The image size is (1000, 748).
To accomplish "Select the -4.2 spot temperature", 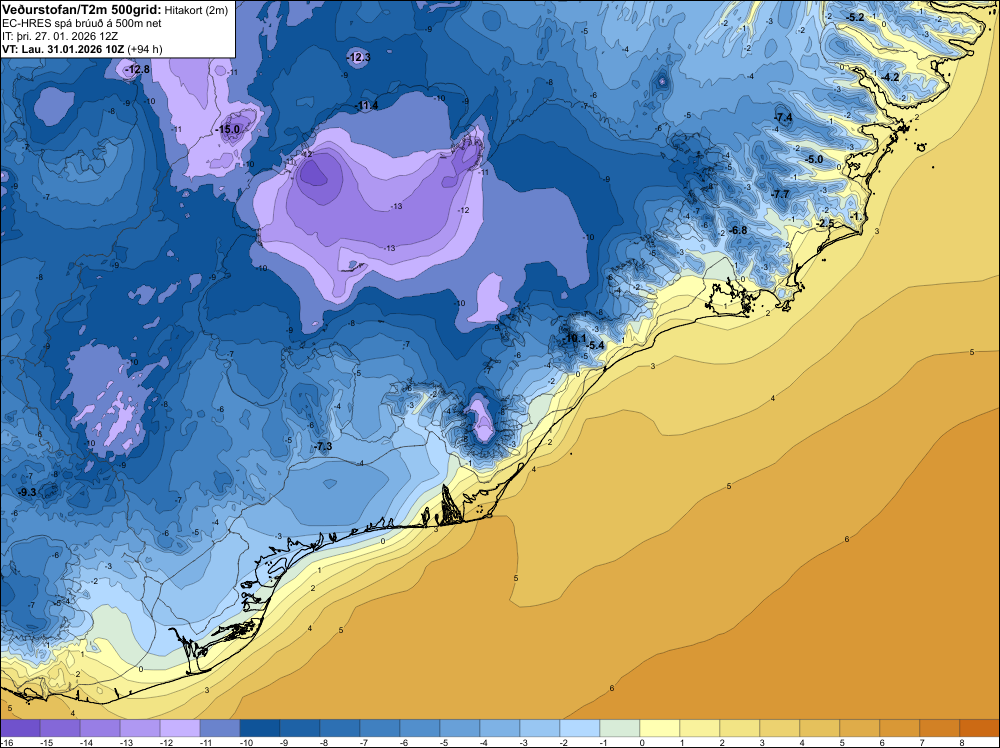I will click(x=890, y=77).
